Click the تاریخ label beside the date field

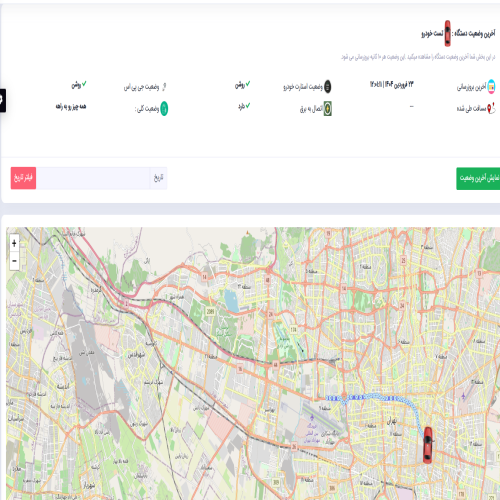[158, 178]
